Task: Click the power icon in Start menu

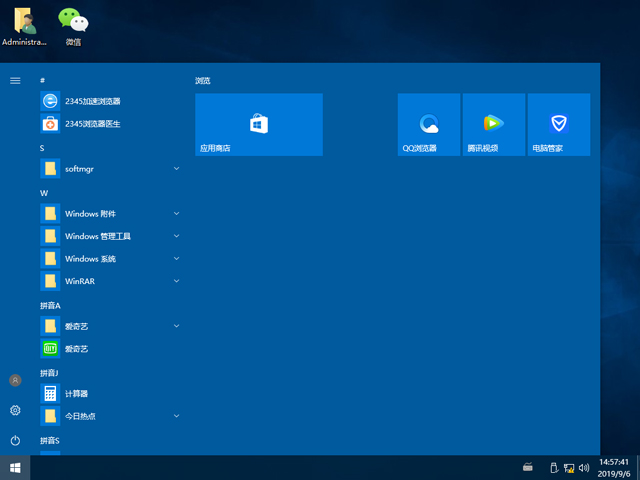Action: point(15,440)
